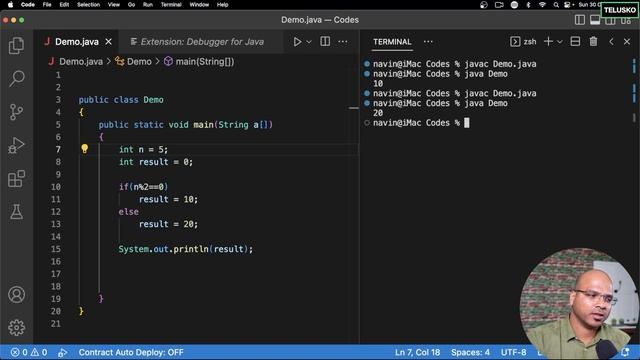Click the lightbulb code action on line 7
Screen dimensions: 640x360
coord(84,149)
